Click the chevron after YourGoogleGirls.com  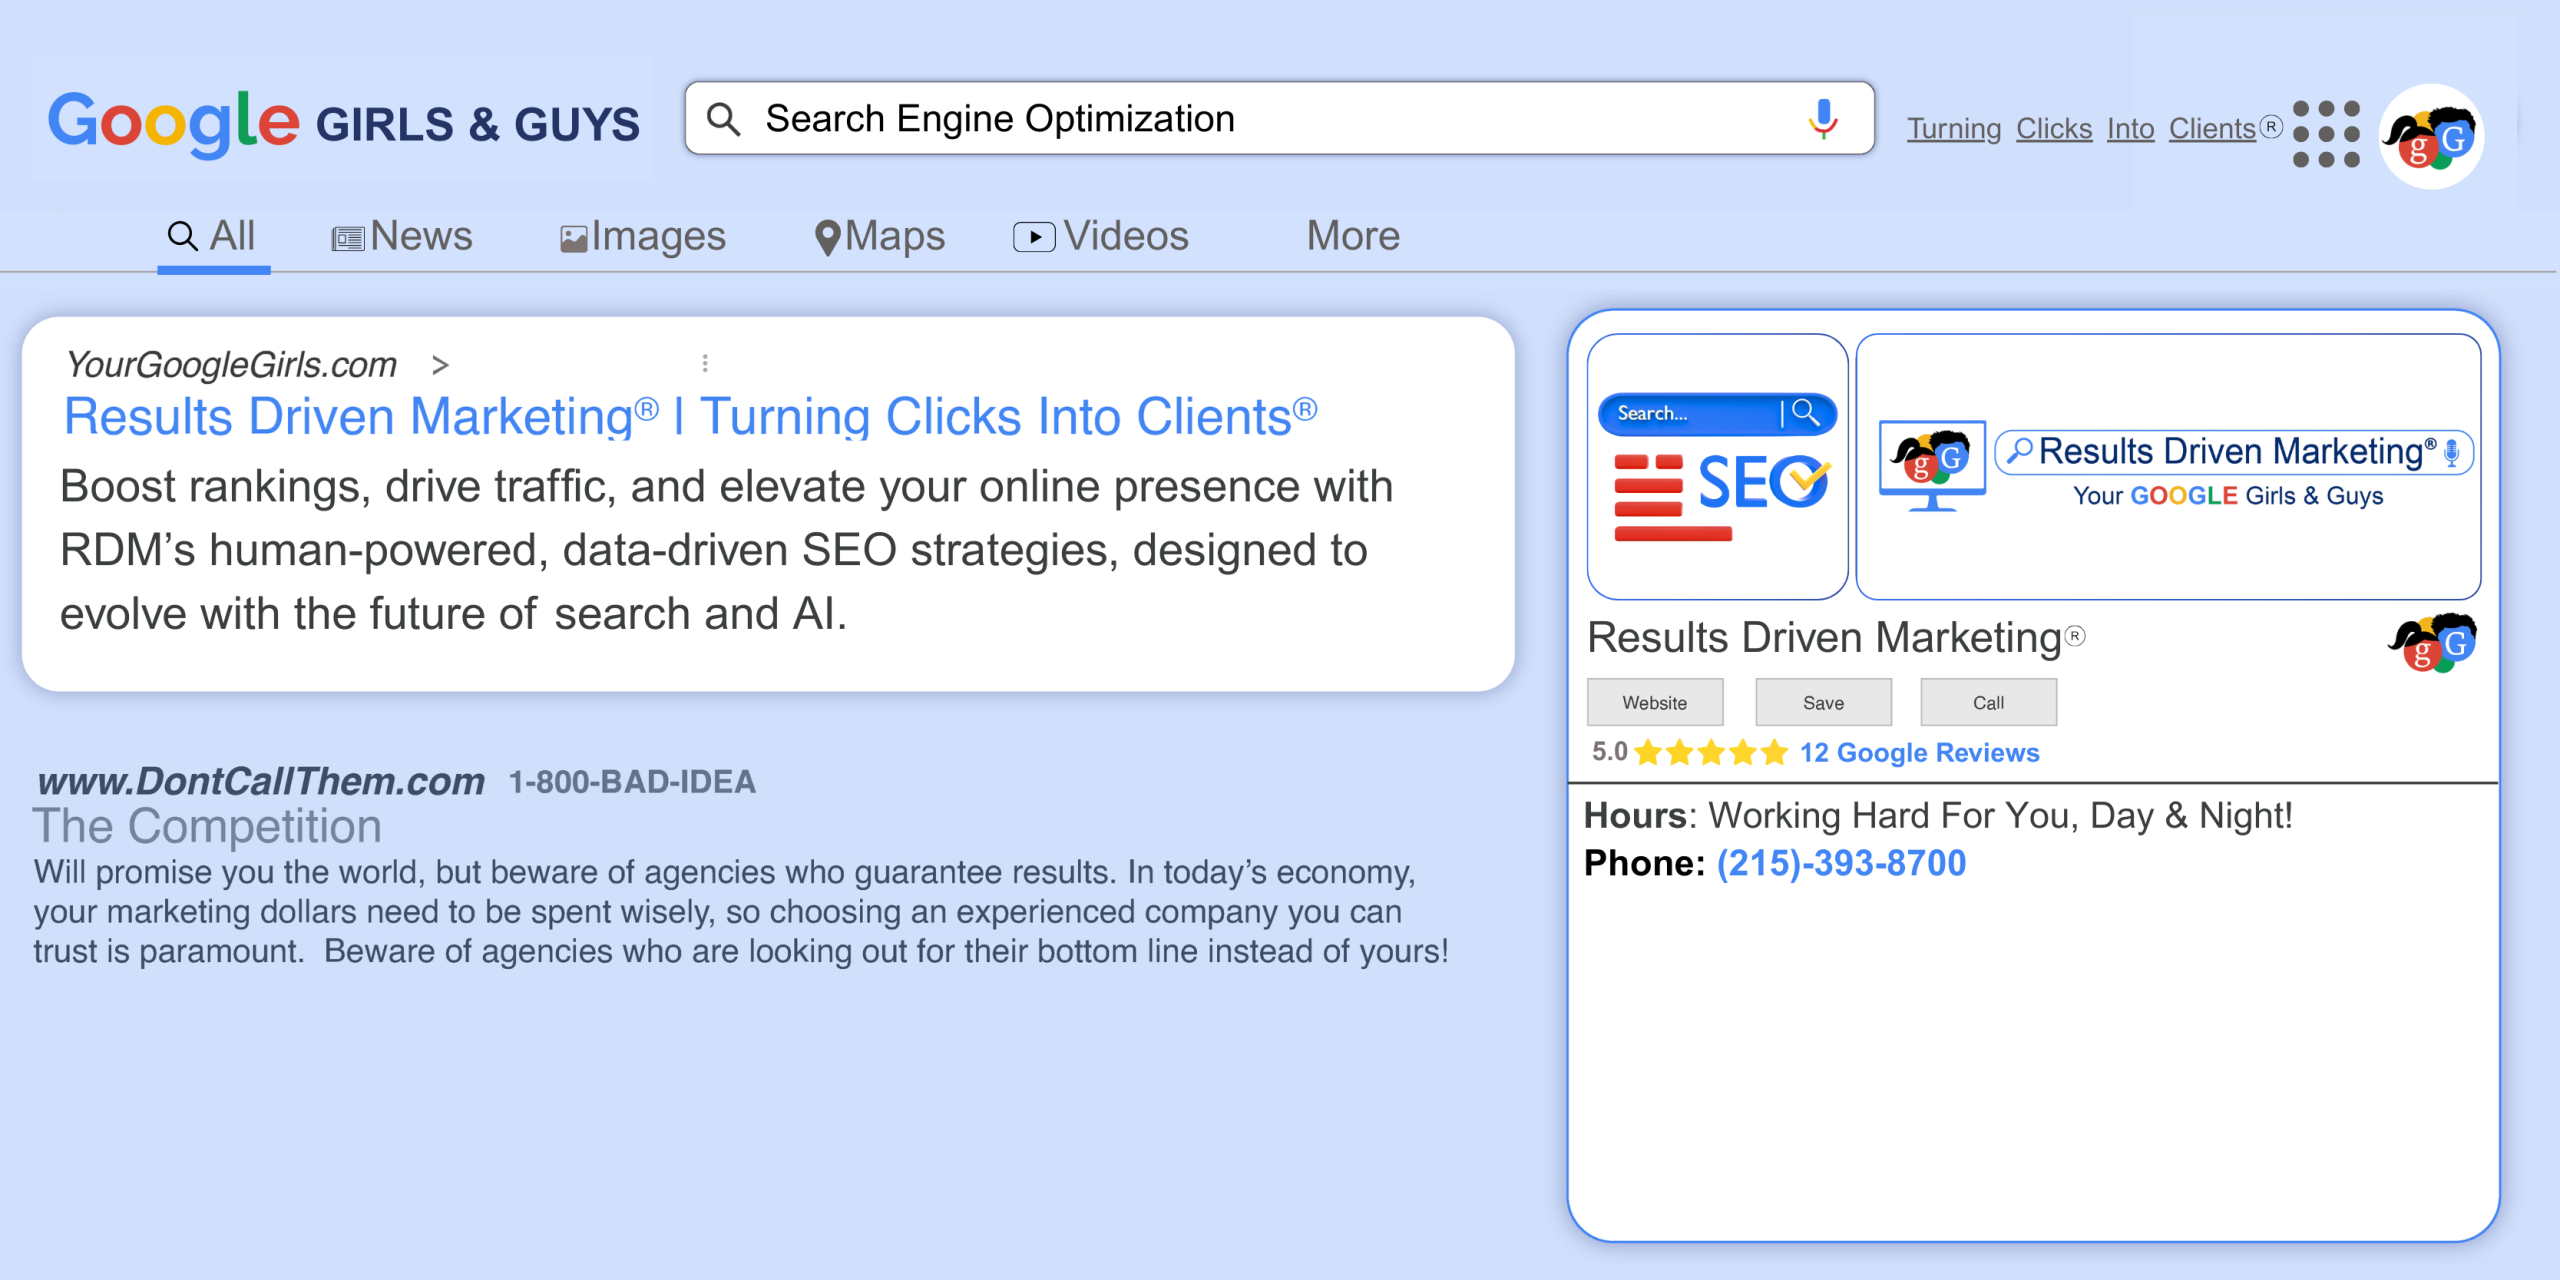pyautogui.click(x=440, y=365)
